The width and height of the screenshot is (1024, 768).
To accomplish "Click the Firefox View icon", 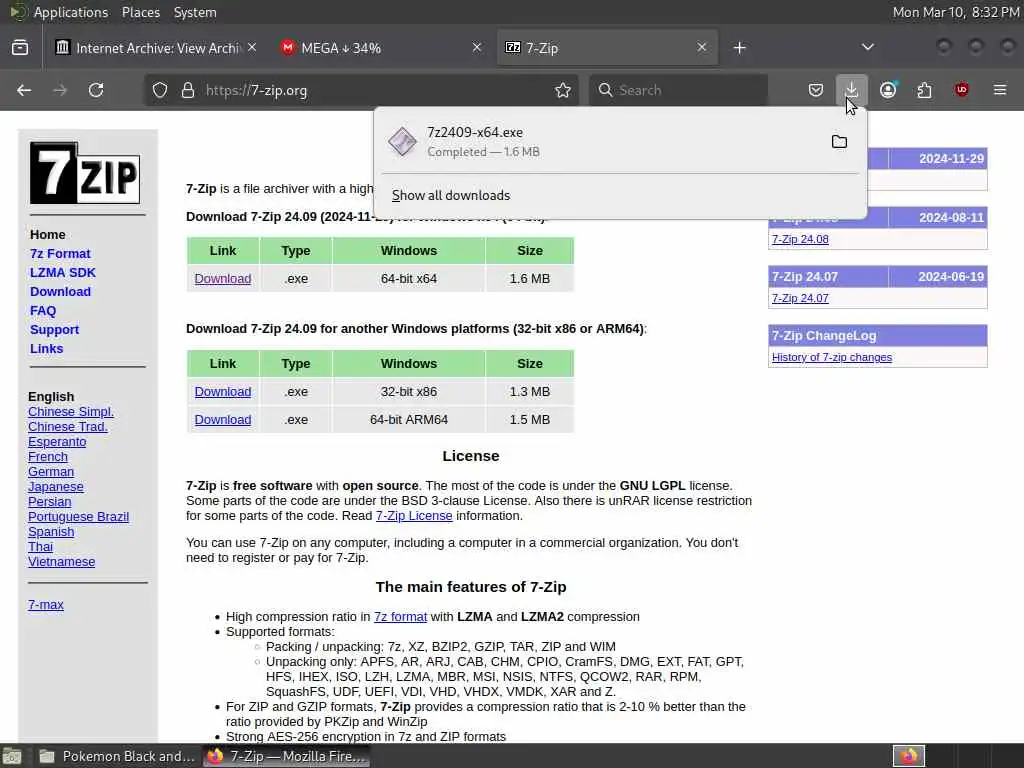I will click(x=20, y=48).
